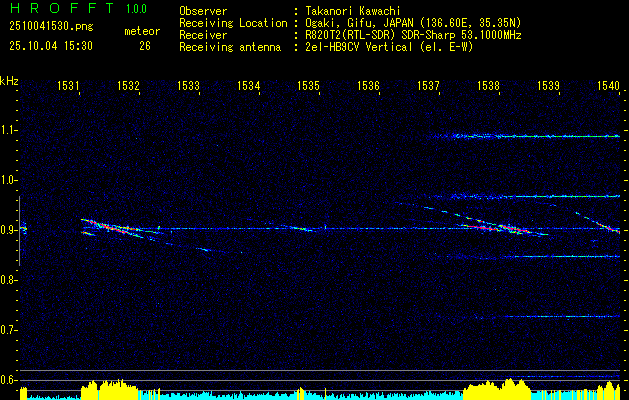629x400 pixels.
Task: Click the 2el-HB9CV Vertical antenna text
Action: 389,47
